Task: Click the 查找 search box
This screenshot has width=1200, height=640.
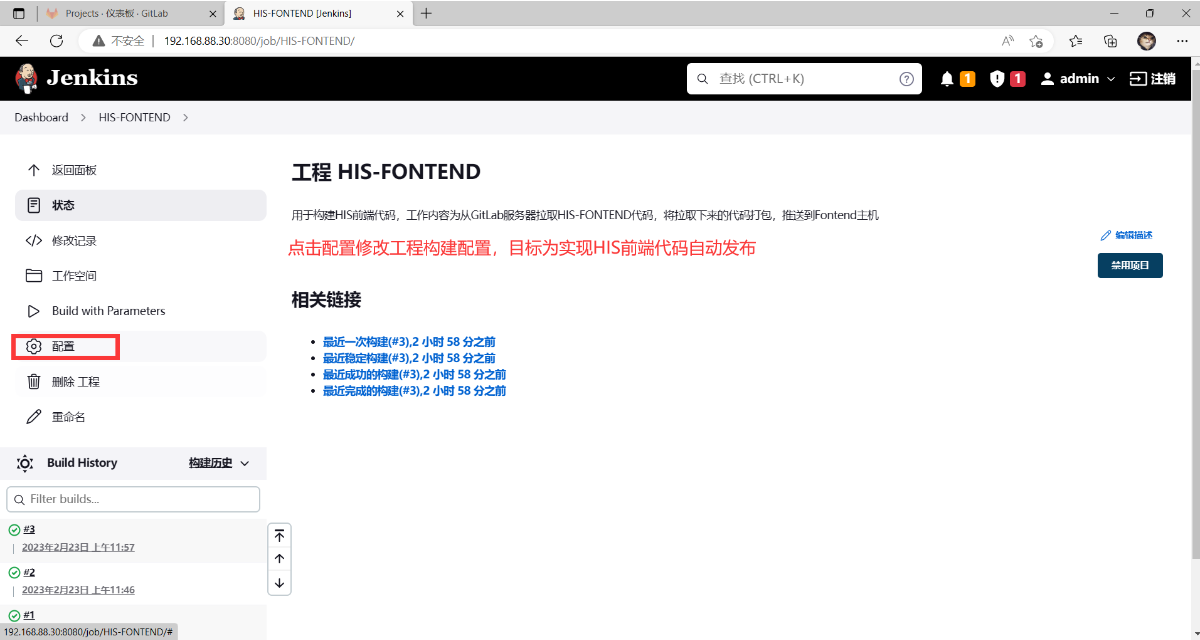Action: click(804, 79)
